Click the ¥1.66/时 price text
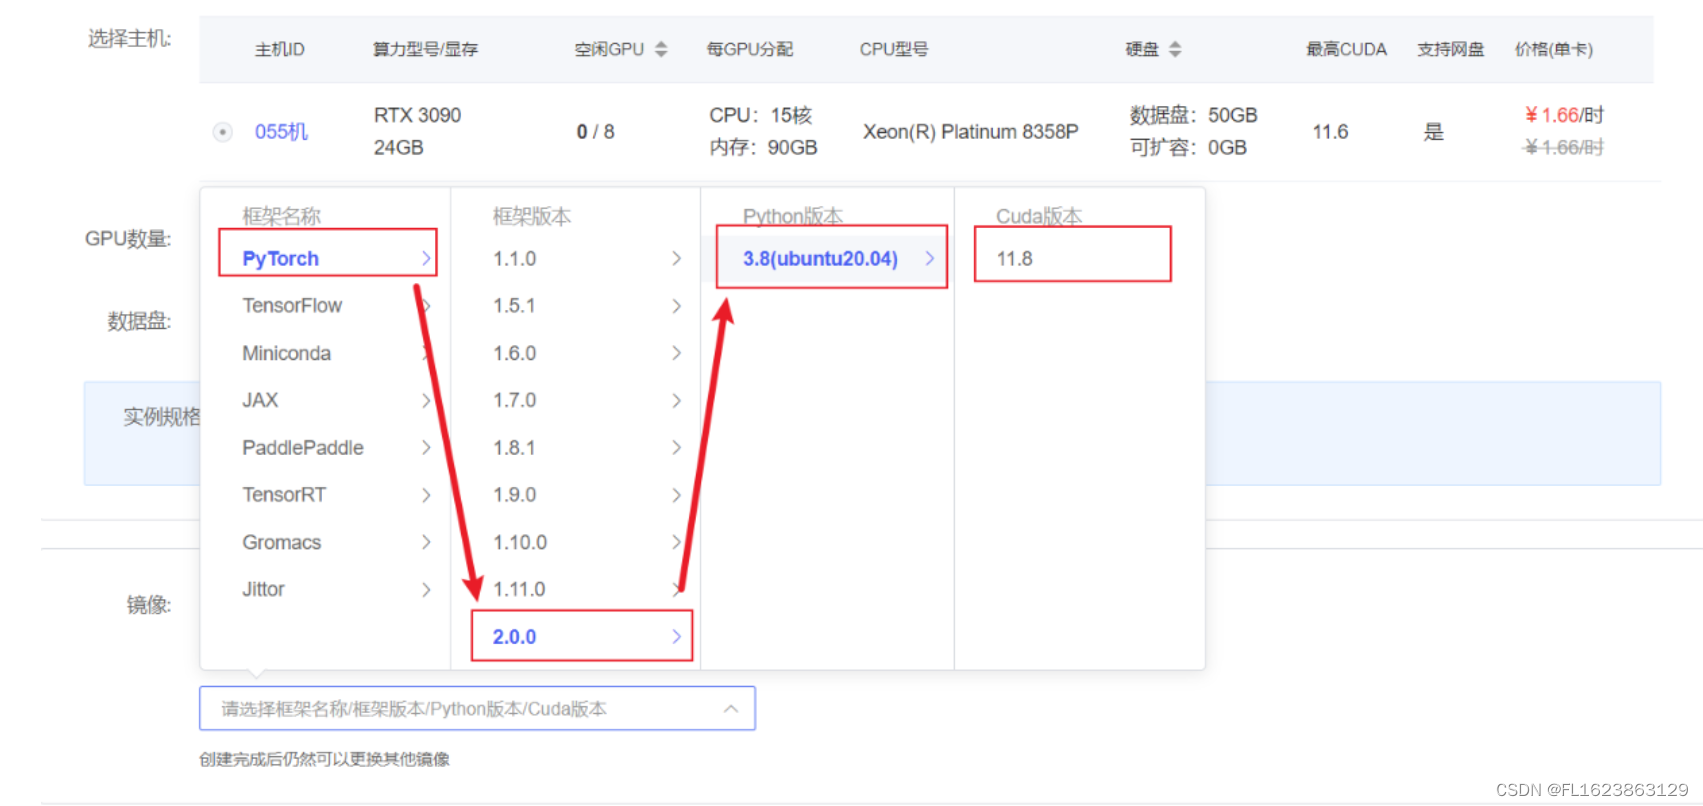The width and height of the screenshot is (1703, 806). point(1564,115)
